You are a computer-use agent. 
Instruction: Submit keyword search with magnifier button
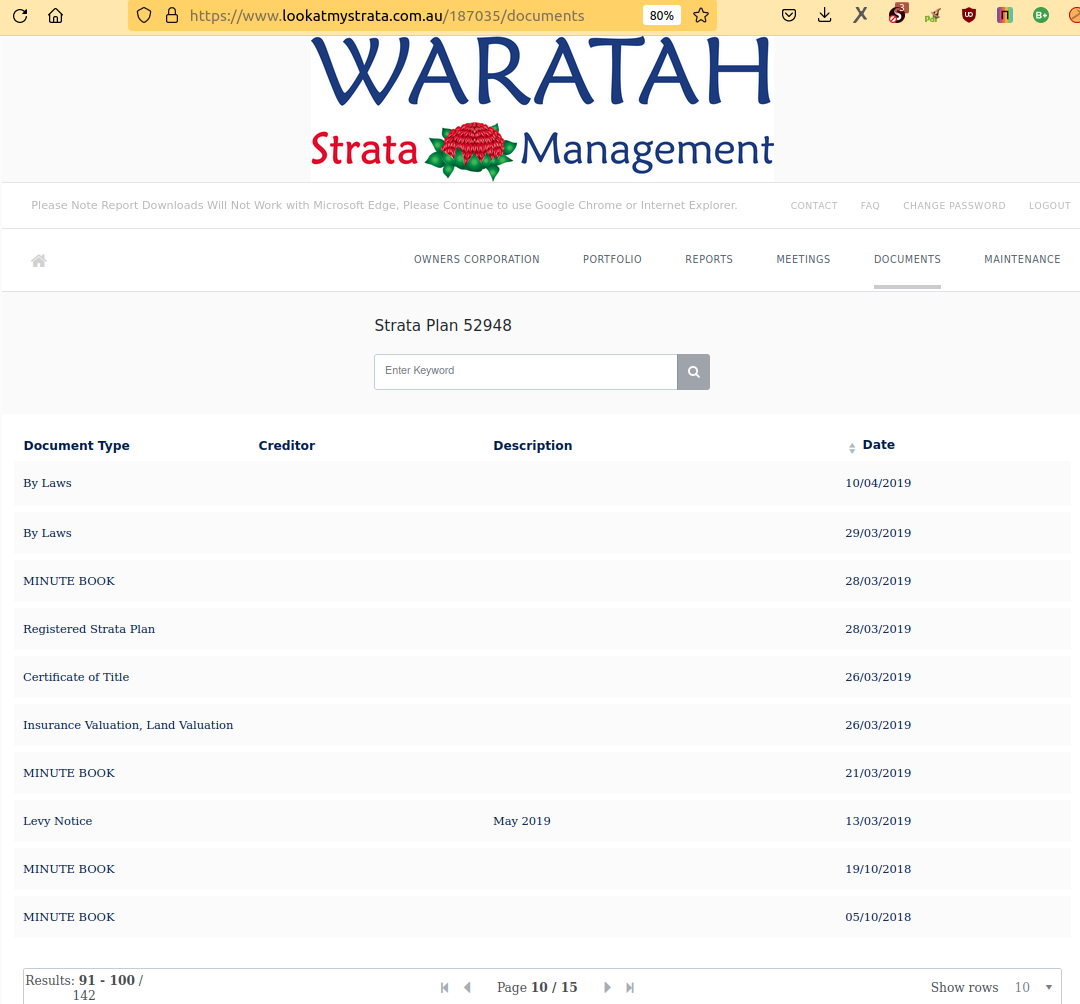(694, 372)
